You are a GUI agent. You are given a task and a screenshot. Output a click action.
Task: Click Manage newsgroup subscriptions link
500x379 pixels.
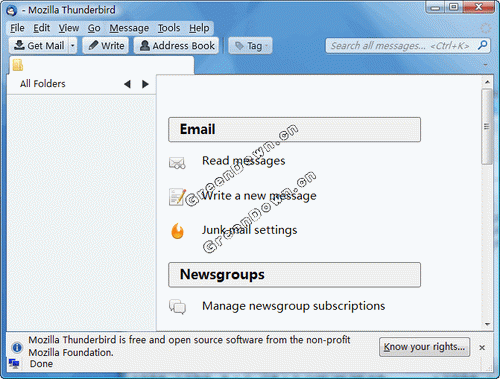[294, 306]
